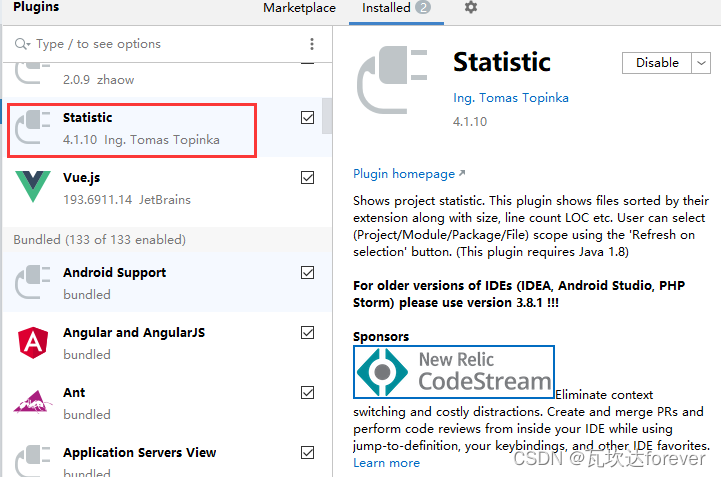Click the search magnifier icon
This screenshot has width=721, height=477.
[x=22, y=44]
